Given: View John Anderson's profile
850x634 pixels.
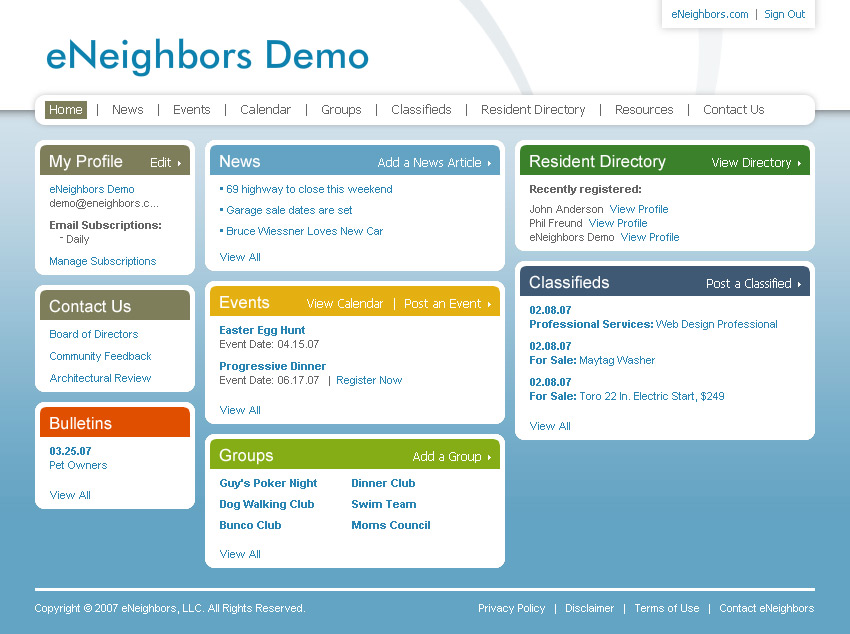Looking at the screenshot, I should (639, 209).
